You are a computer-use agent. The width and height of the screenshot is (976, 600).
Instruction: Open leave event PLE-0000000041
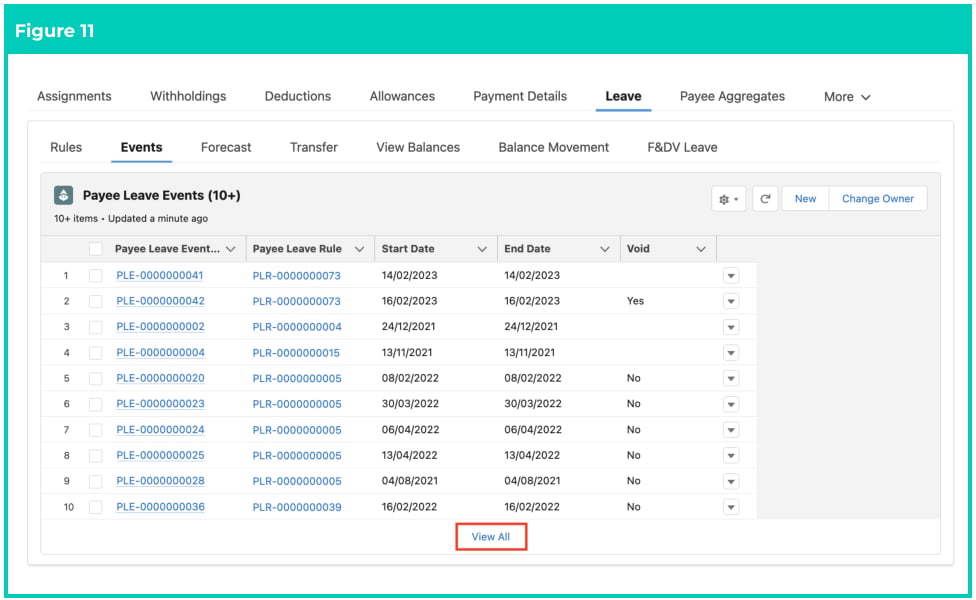click(159, 276)
